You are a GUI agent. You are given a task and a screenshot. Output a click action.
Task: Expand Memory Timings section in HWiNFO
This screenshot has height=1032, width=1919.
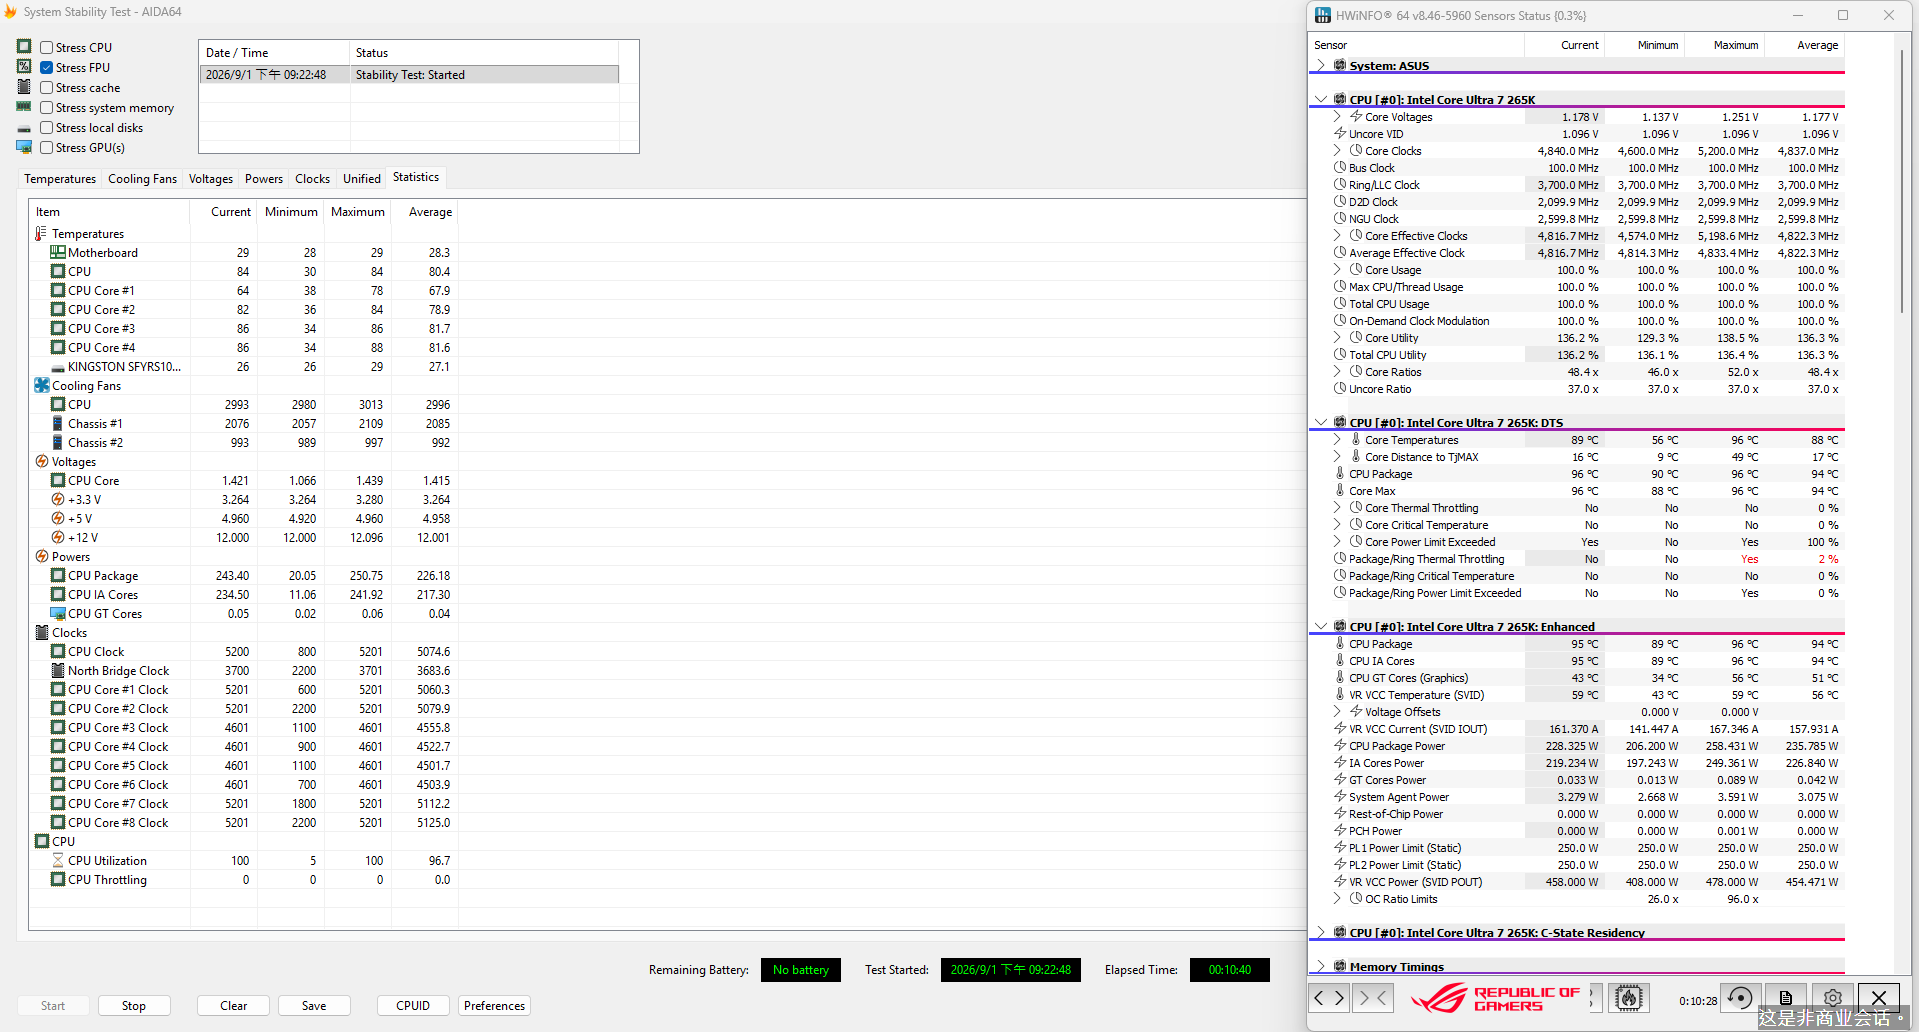1321,966
